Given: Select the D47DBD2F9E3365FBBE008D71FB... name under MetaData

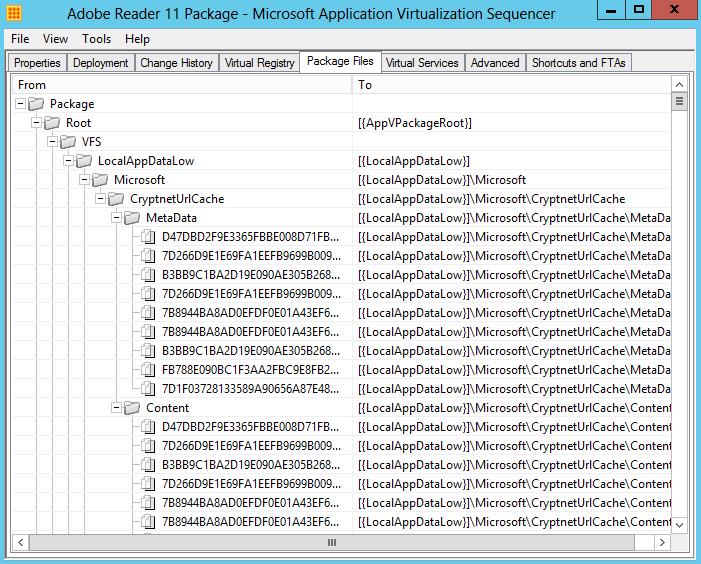Looking at the screenshot, I should (x=250, y=237).
